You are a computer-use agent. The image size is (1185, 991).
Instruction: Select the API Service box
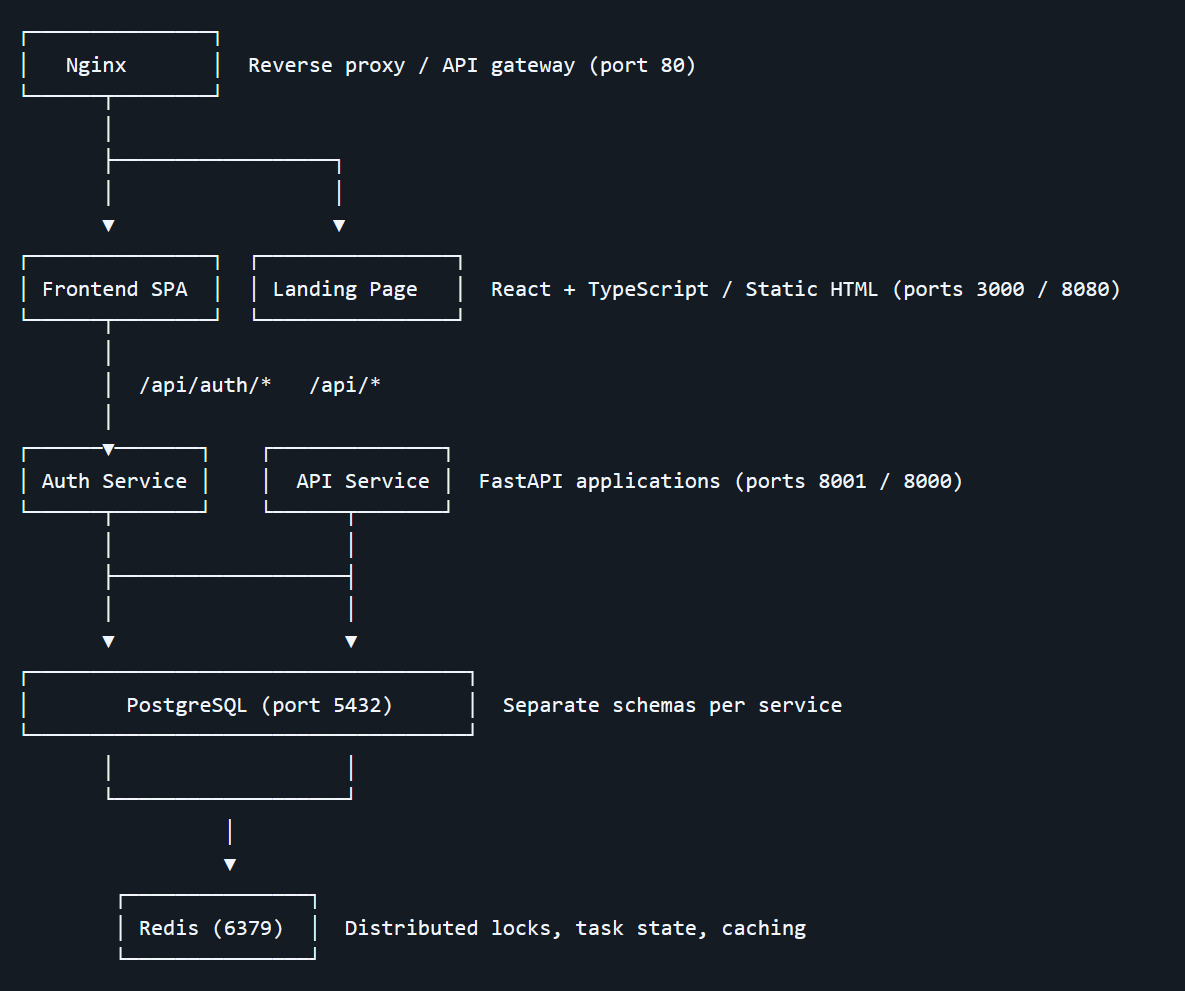tap(362, 481)
